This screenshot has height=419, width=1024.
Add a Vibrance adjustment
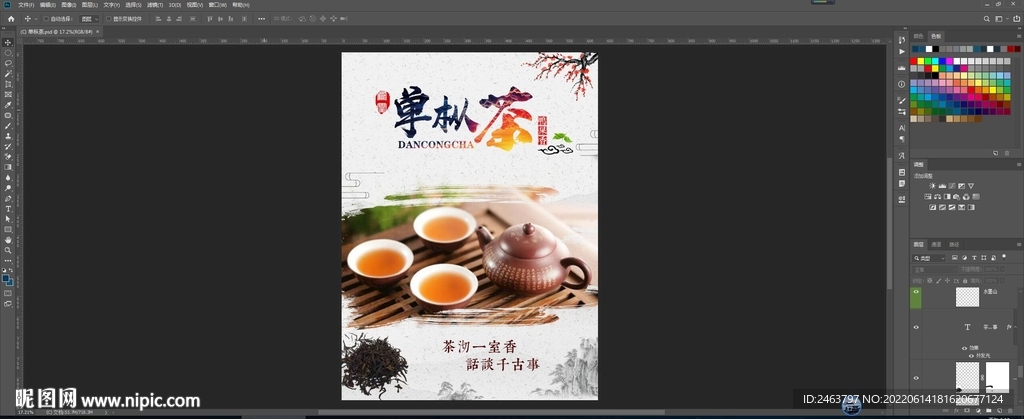click(x=971, y=186)
